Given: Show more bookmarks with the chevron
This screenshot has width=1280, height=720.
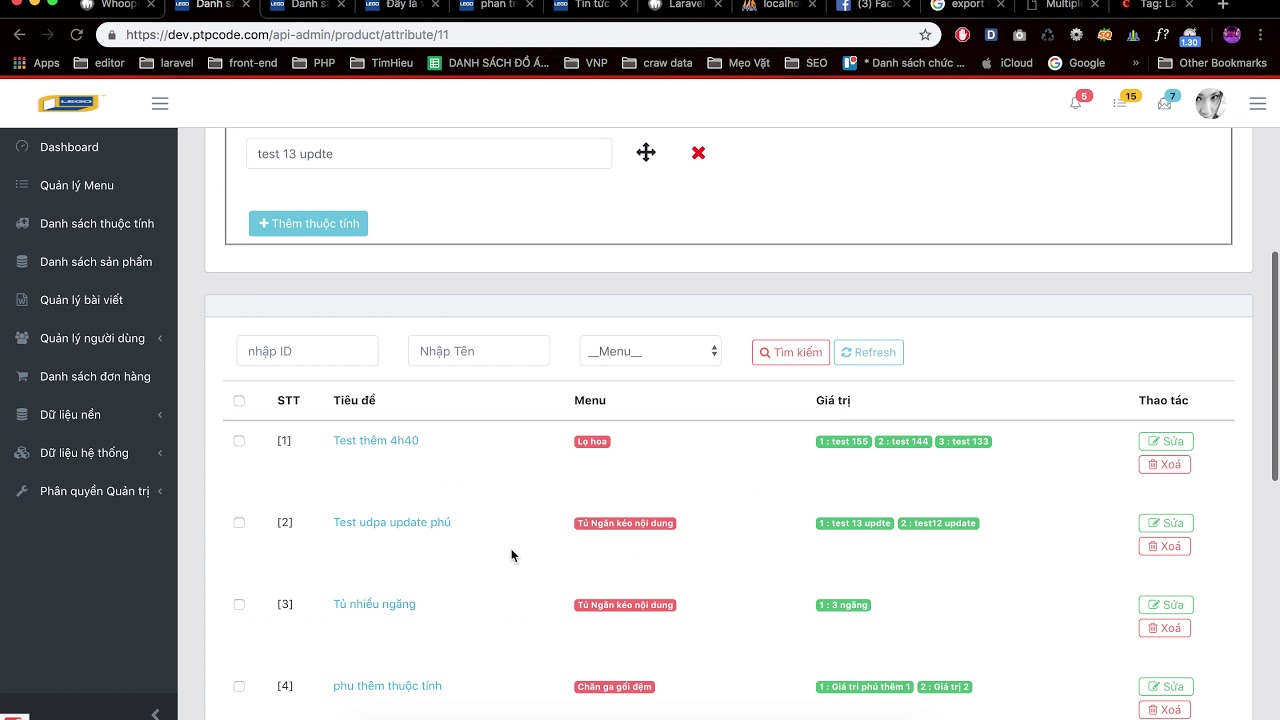Looking at the screenshot, I should pos(1135,63).
